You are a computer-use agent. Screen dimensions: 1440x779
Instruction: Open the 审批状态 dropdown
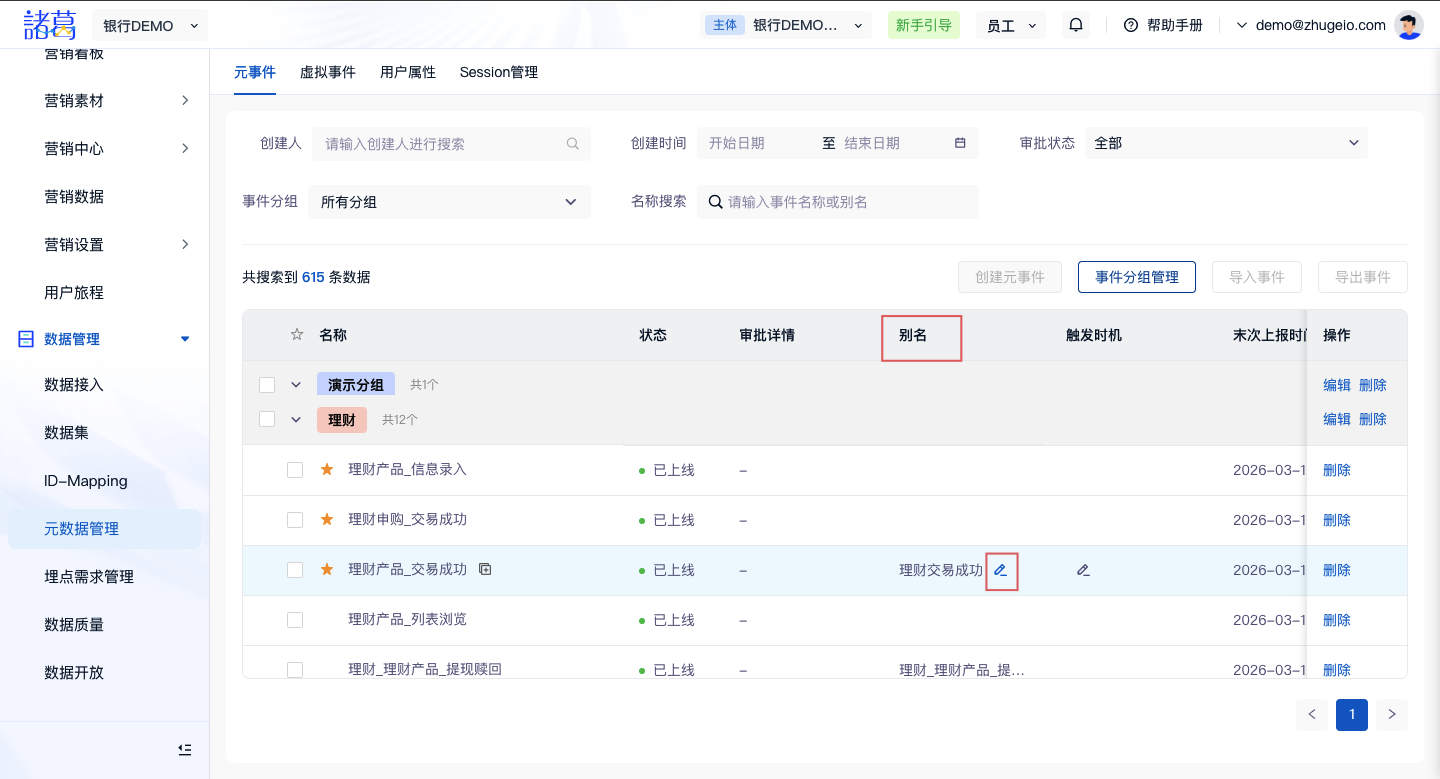coord(1226,143)
